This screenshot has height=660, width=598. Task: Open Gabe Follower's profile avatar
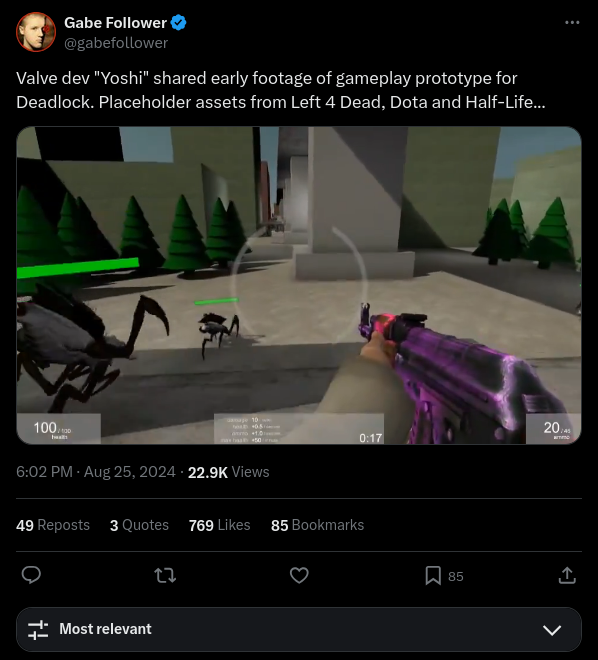36,32
